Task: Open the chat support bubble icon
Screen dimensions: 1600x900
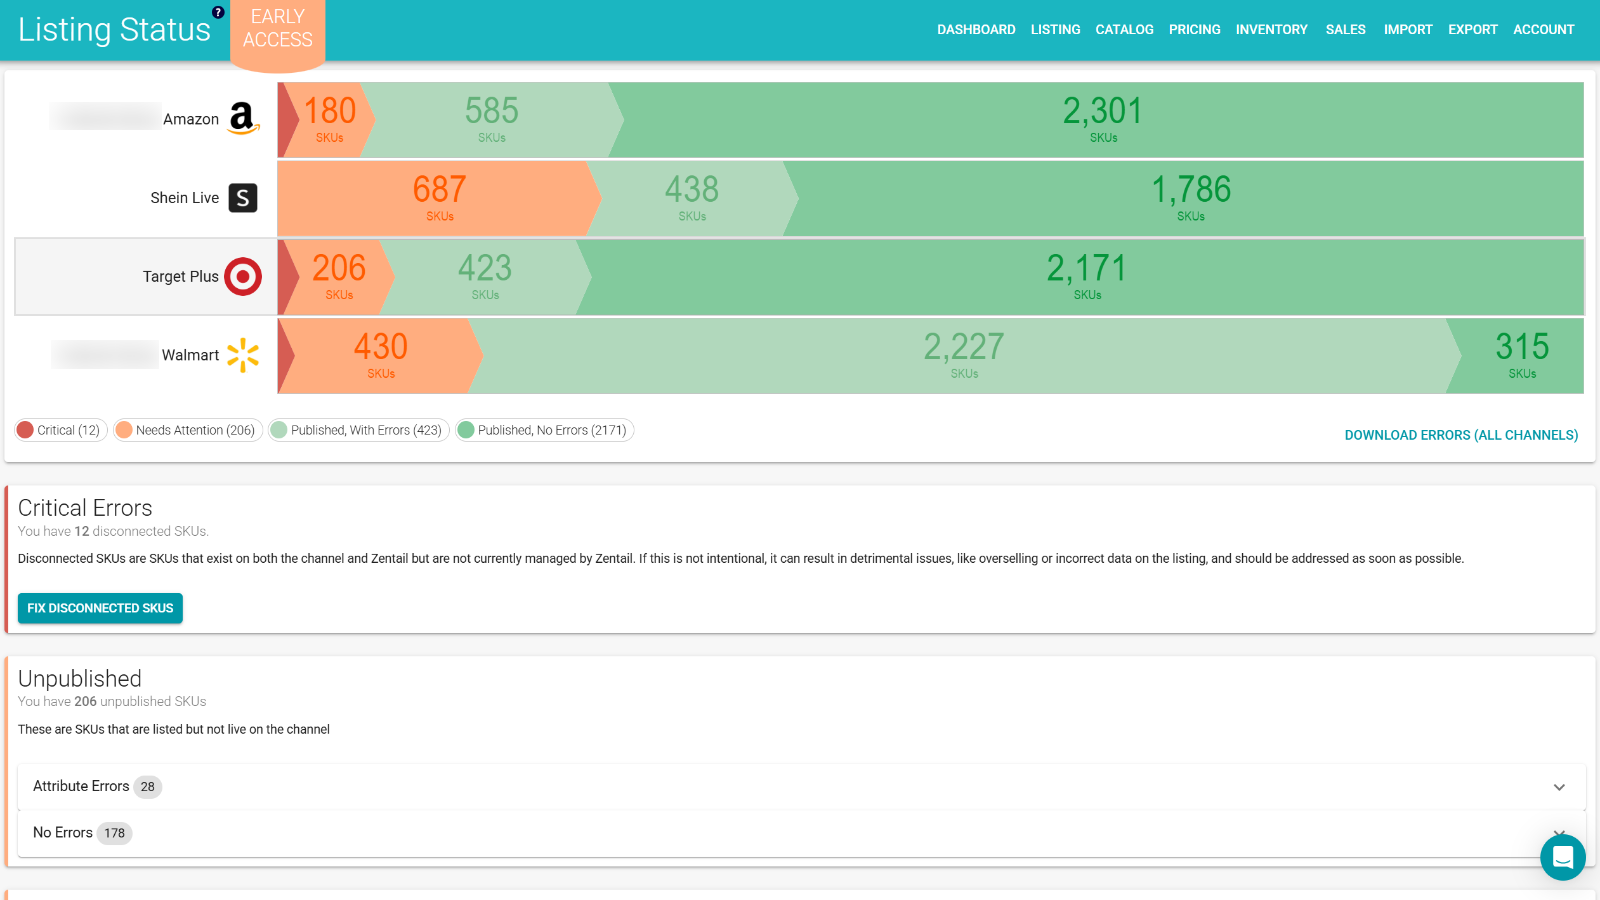Action: coord(1563,857)
